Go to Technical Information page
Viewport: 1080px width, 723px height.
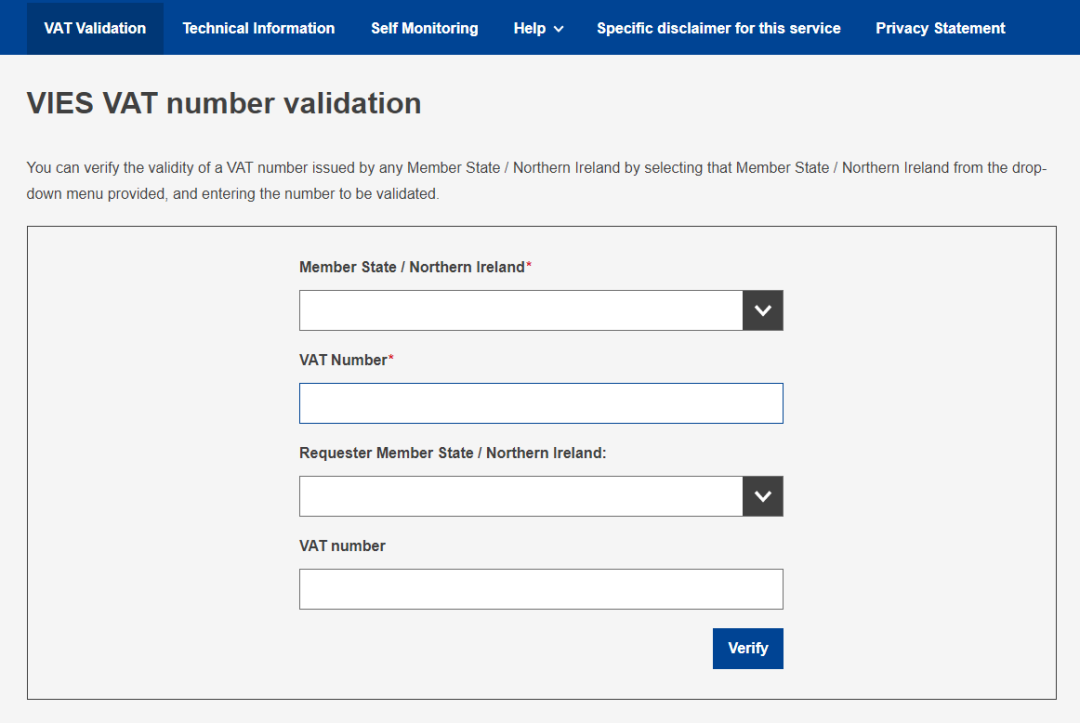coord(258,28)
